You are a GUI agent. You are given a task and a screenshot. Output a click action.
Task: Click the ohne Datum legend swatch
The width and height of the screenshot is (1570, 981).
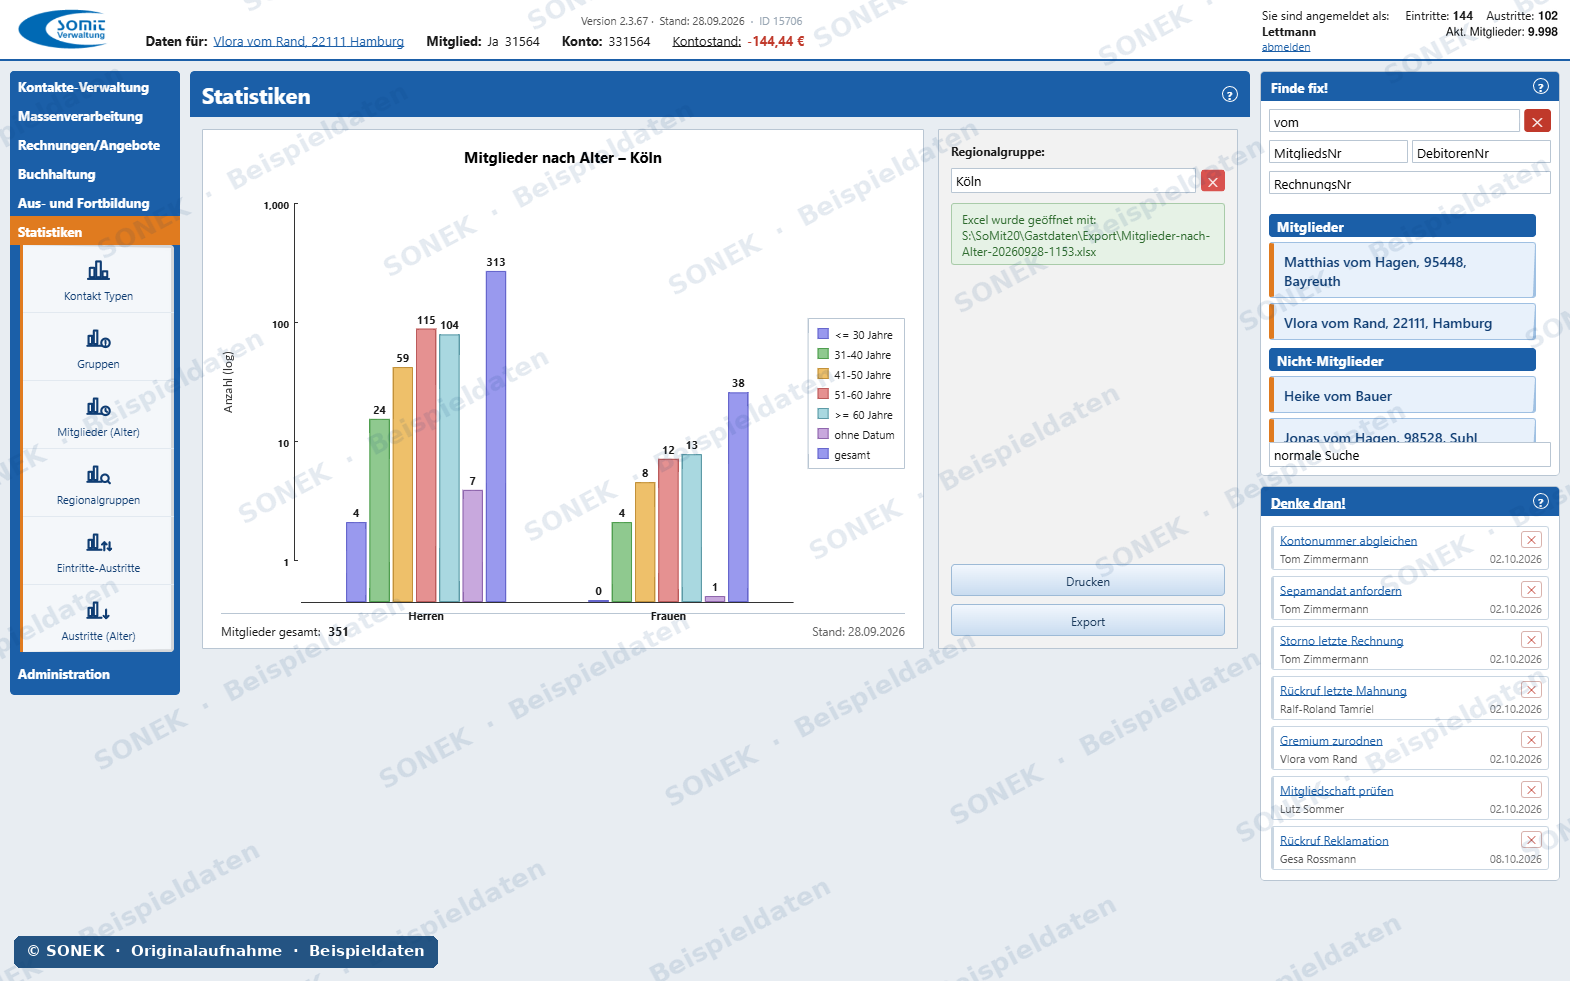click(823, 434)
